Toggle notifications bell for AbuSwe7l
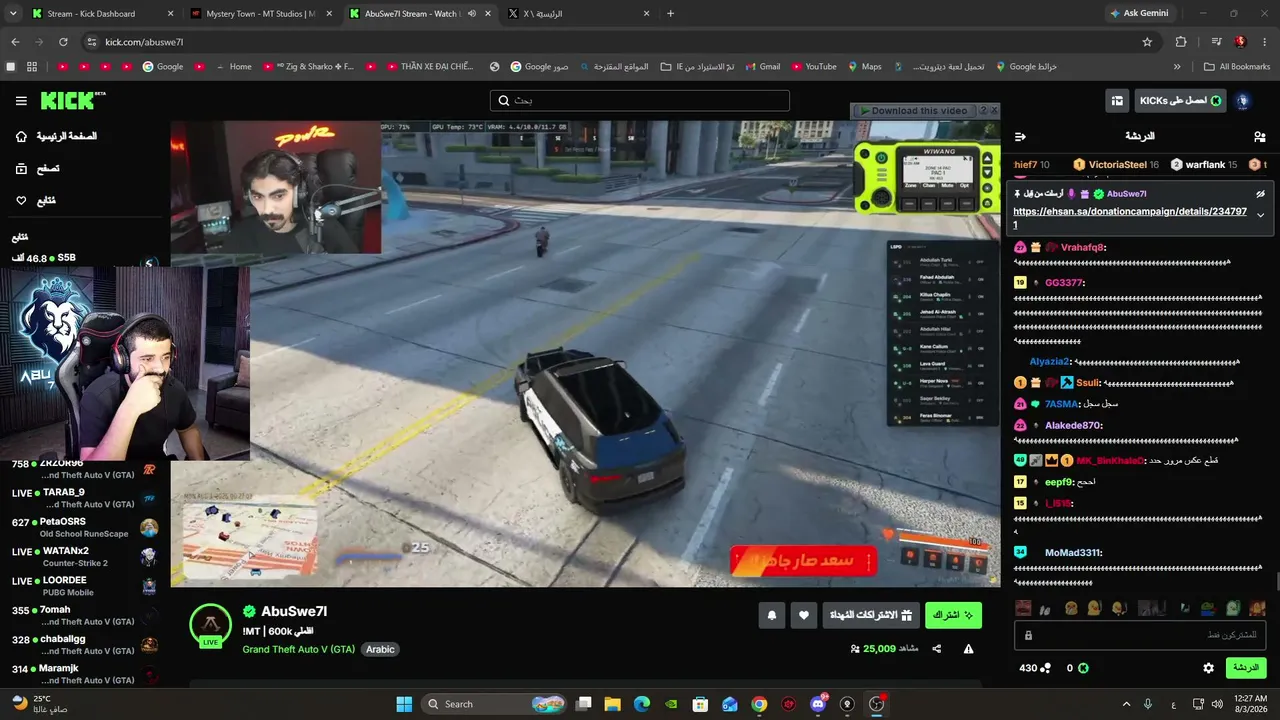 [x=771, y=616]
